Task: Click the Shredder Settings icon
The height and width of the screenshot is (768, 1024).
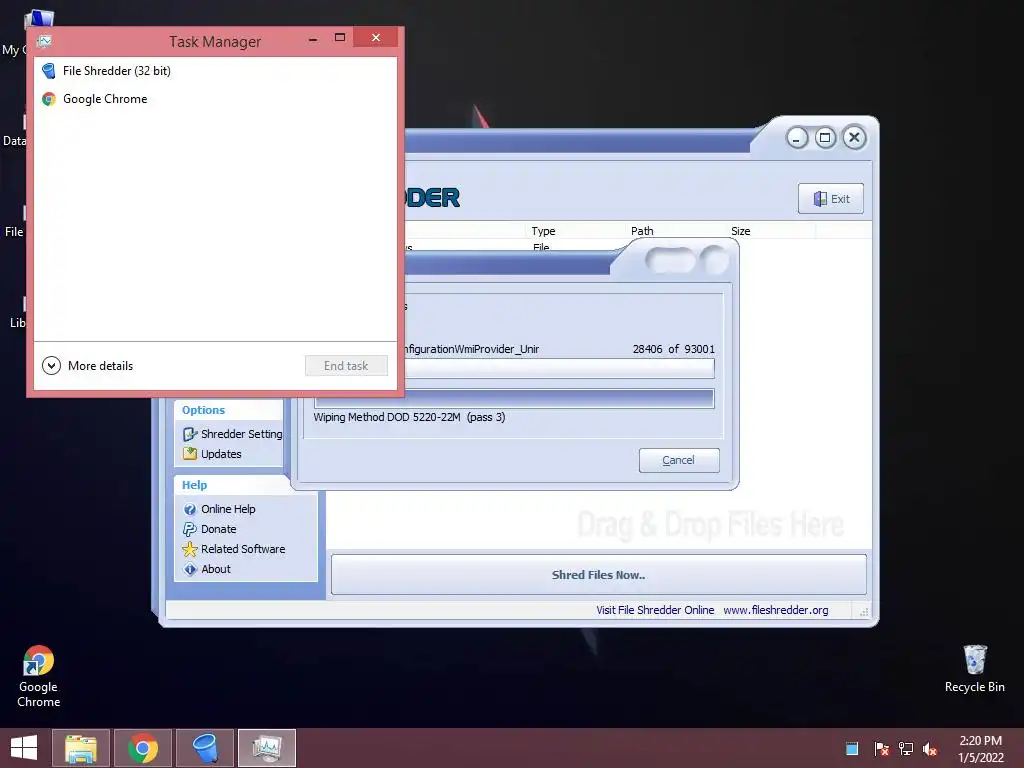Action: (190, 434)
